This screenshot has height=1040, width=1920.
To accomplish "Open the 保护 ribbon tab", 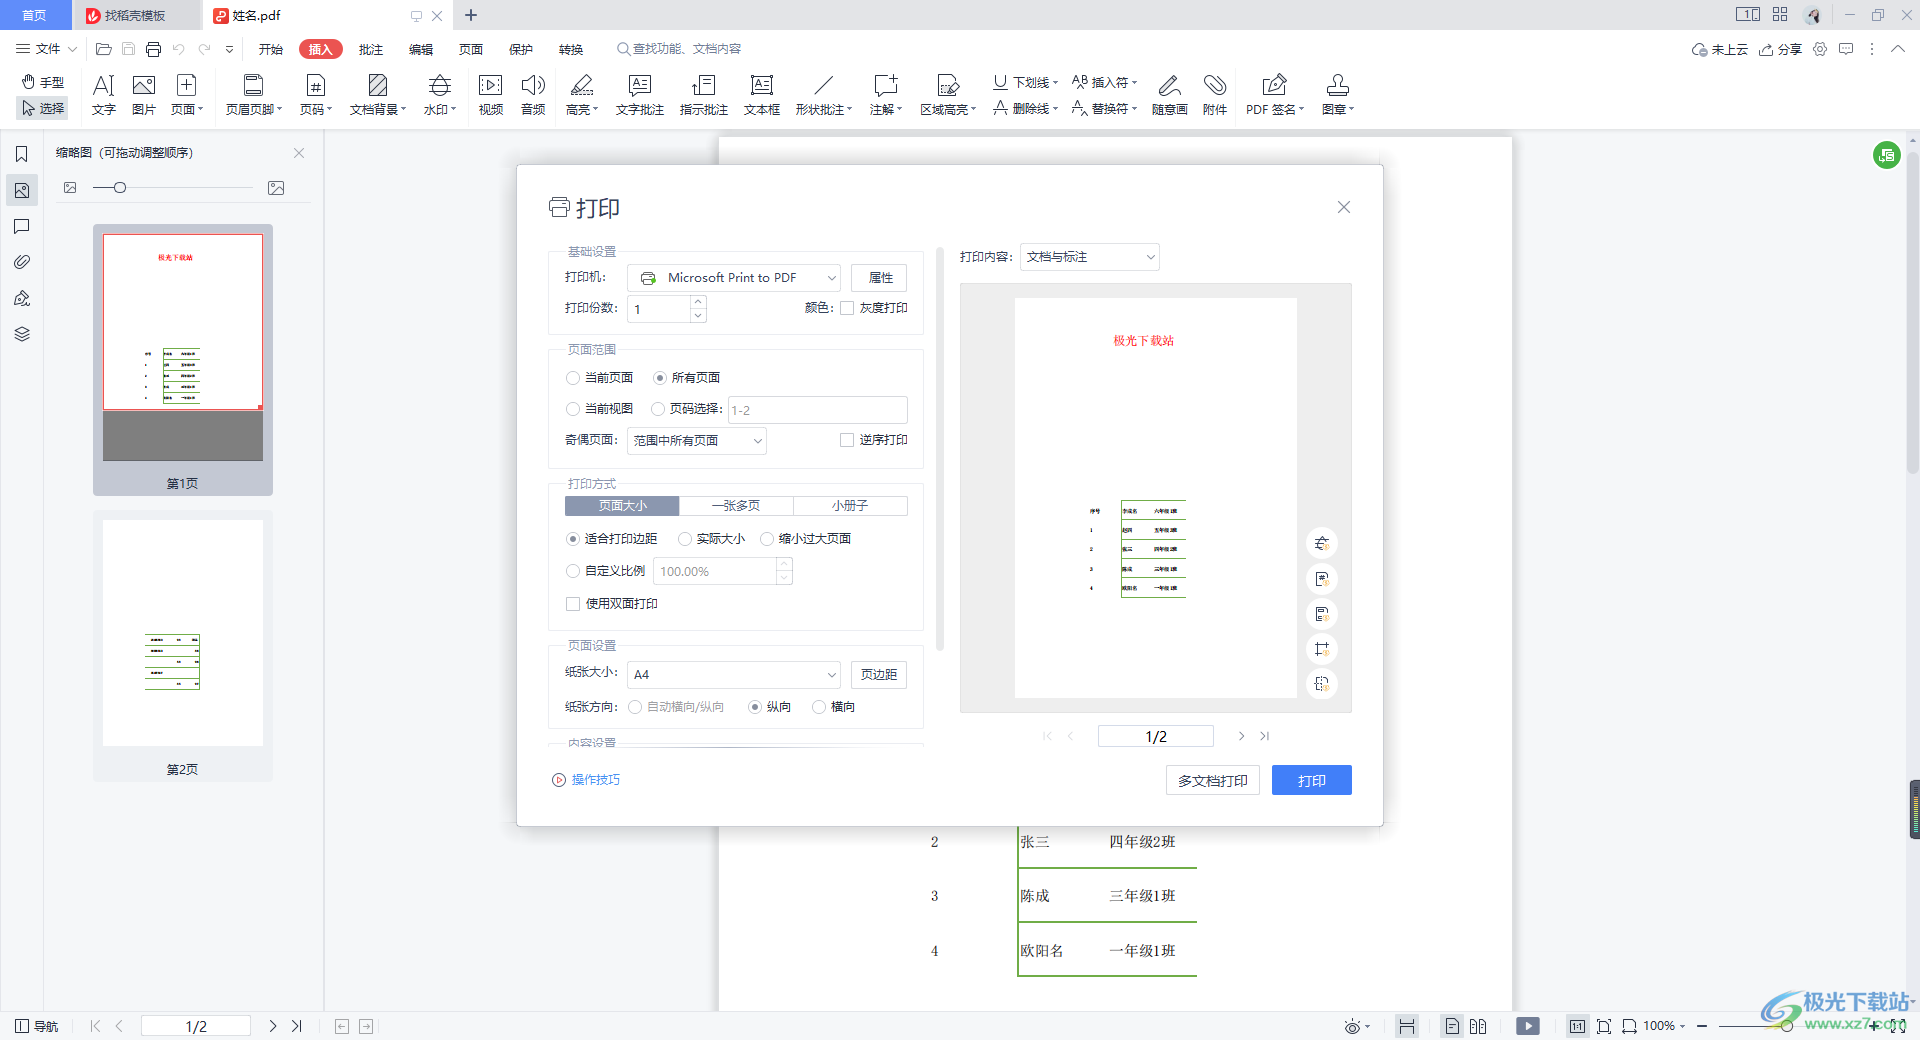I will [521, 49].
